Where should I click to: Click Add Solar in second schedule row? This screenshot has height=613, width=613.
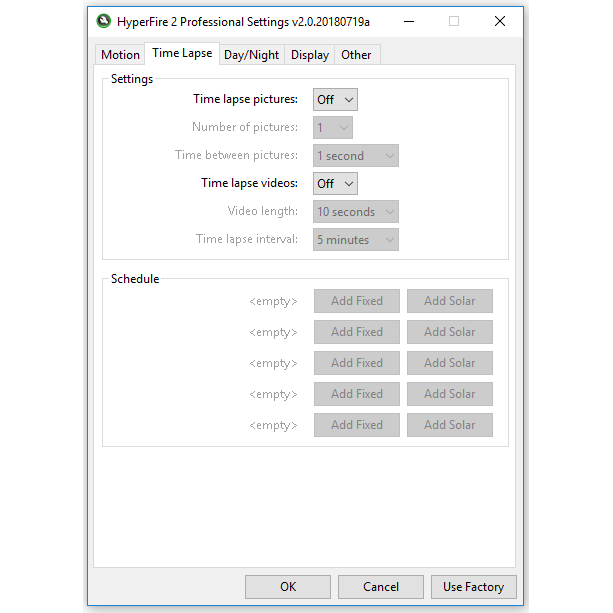point(450,332)
